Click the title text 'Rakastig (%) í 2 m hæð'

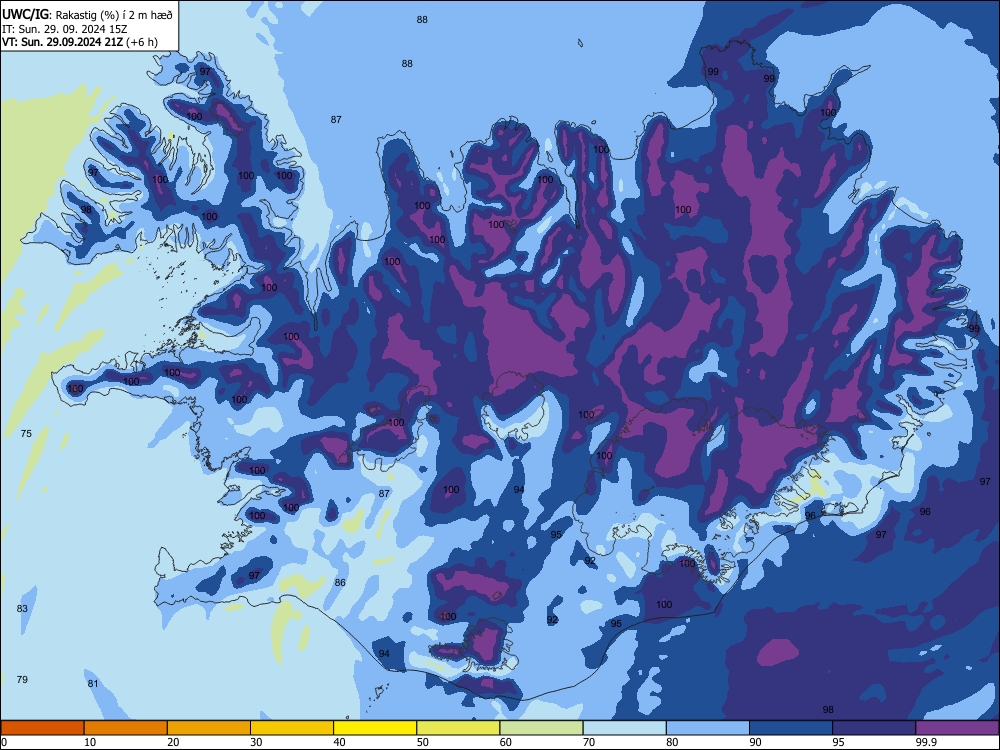coord(114,14)
